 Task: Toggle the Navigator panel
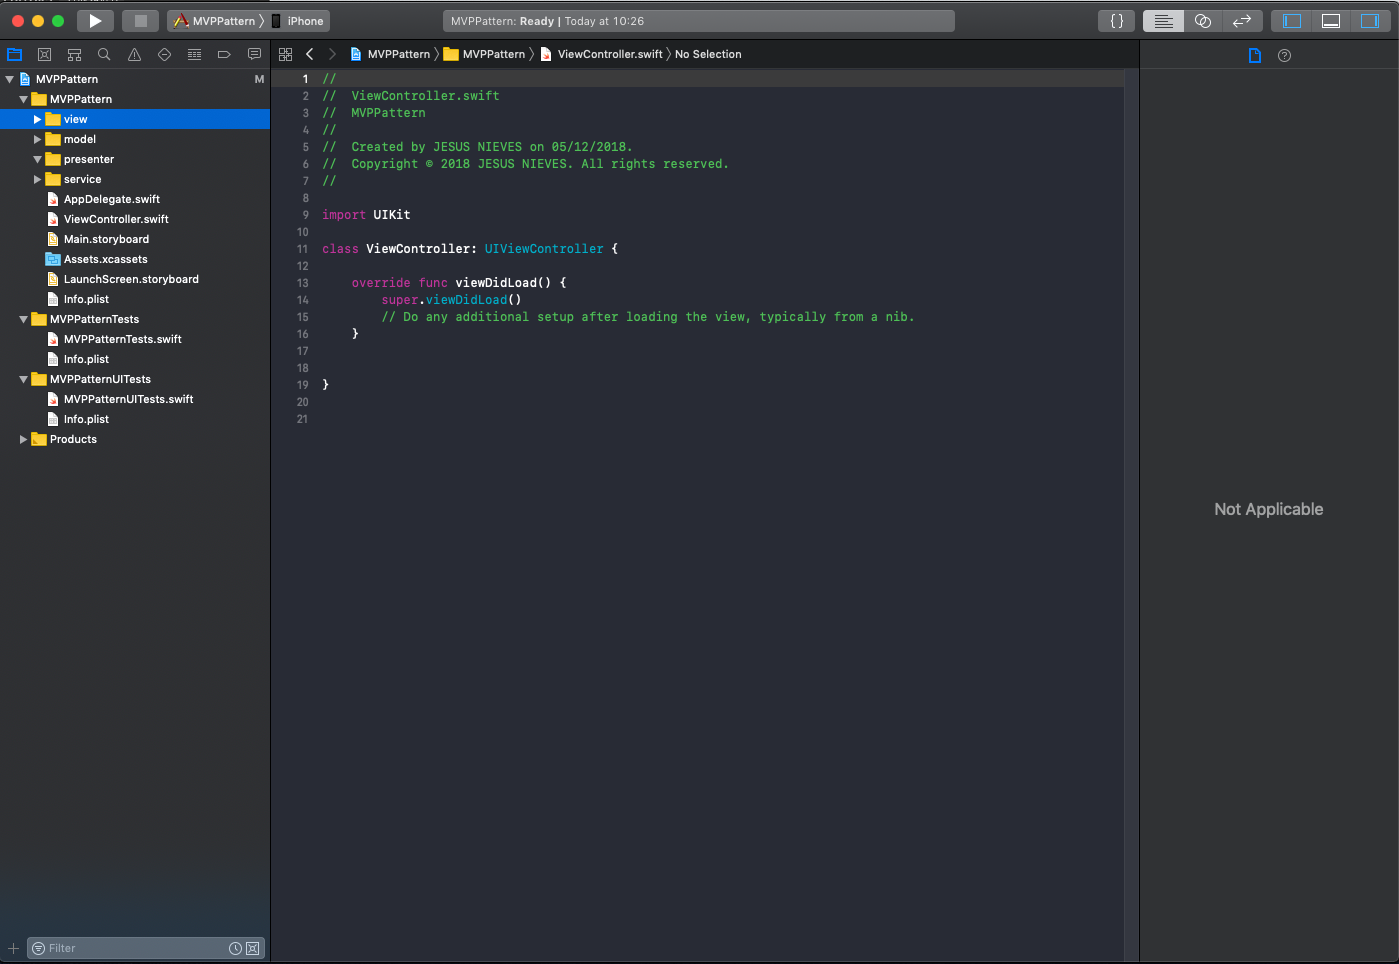pyautogui.click(x=1292, y=21)
